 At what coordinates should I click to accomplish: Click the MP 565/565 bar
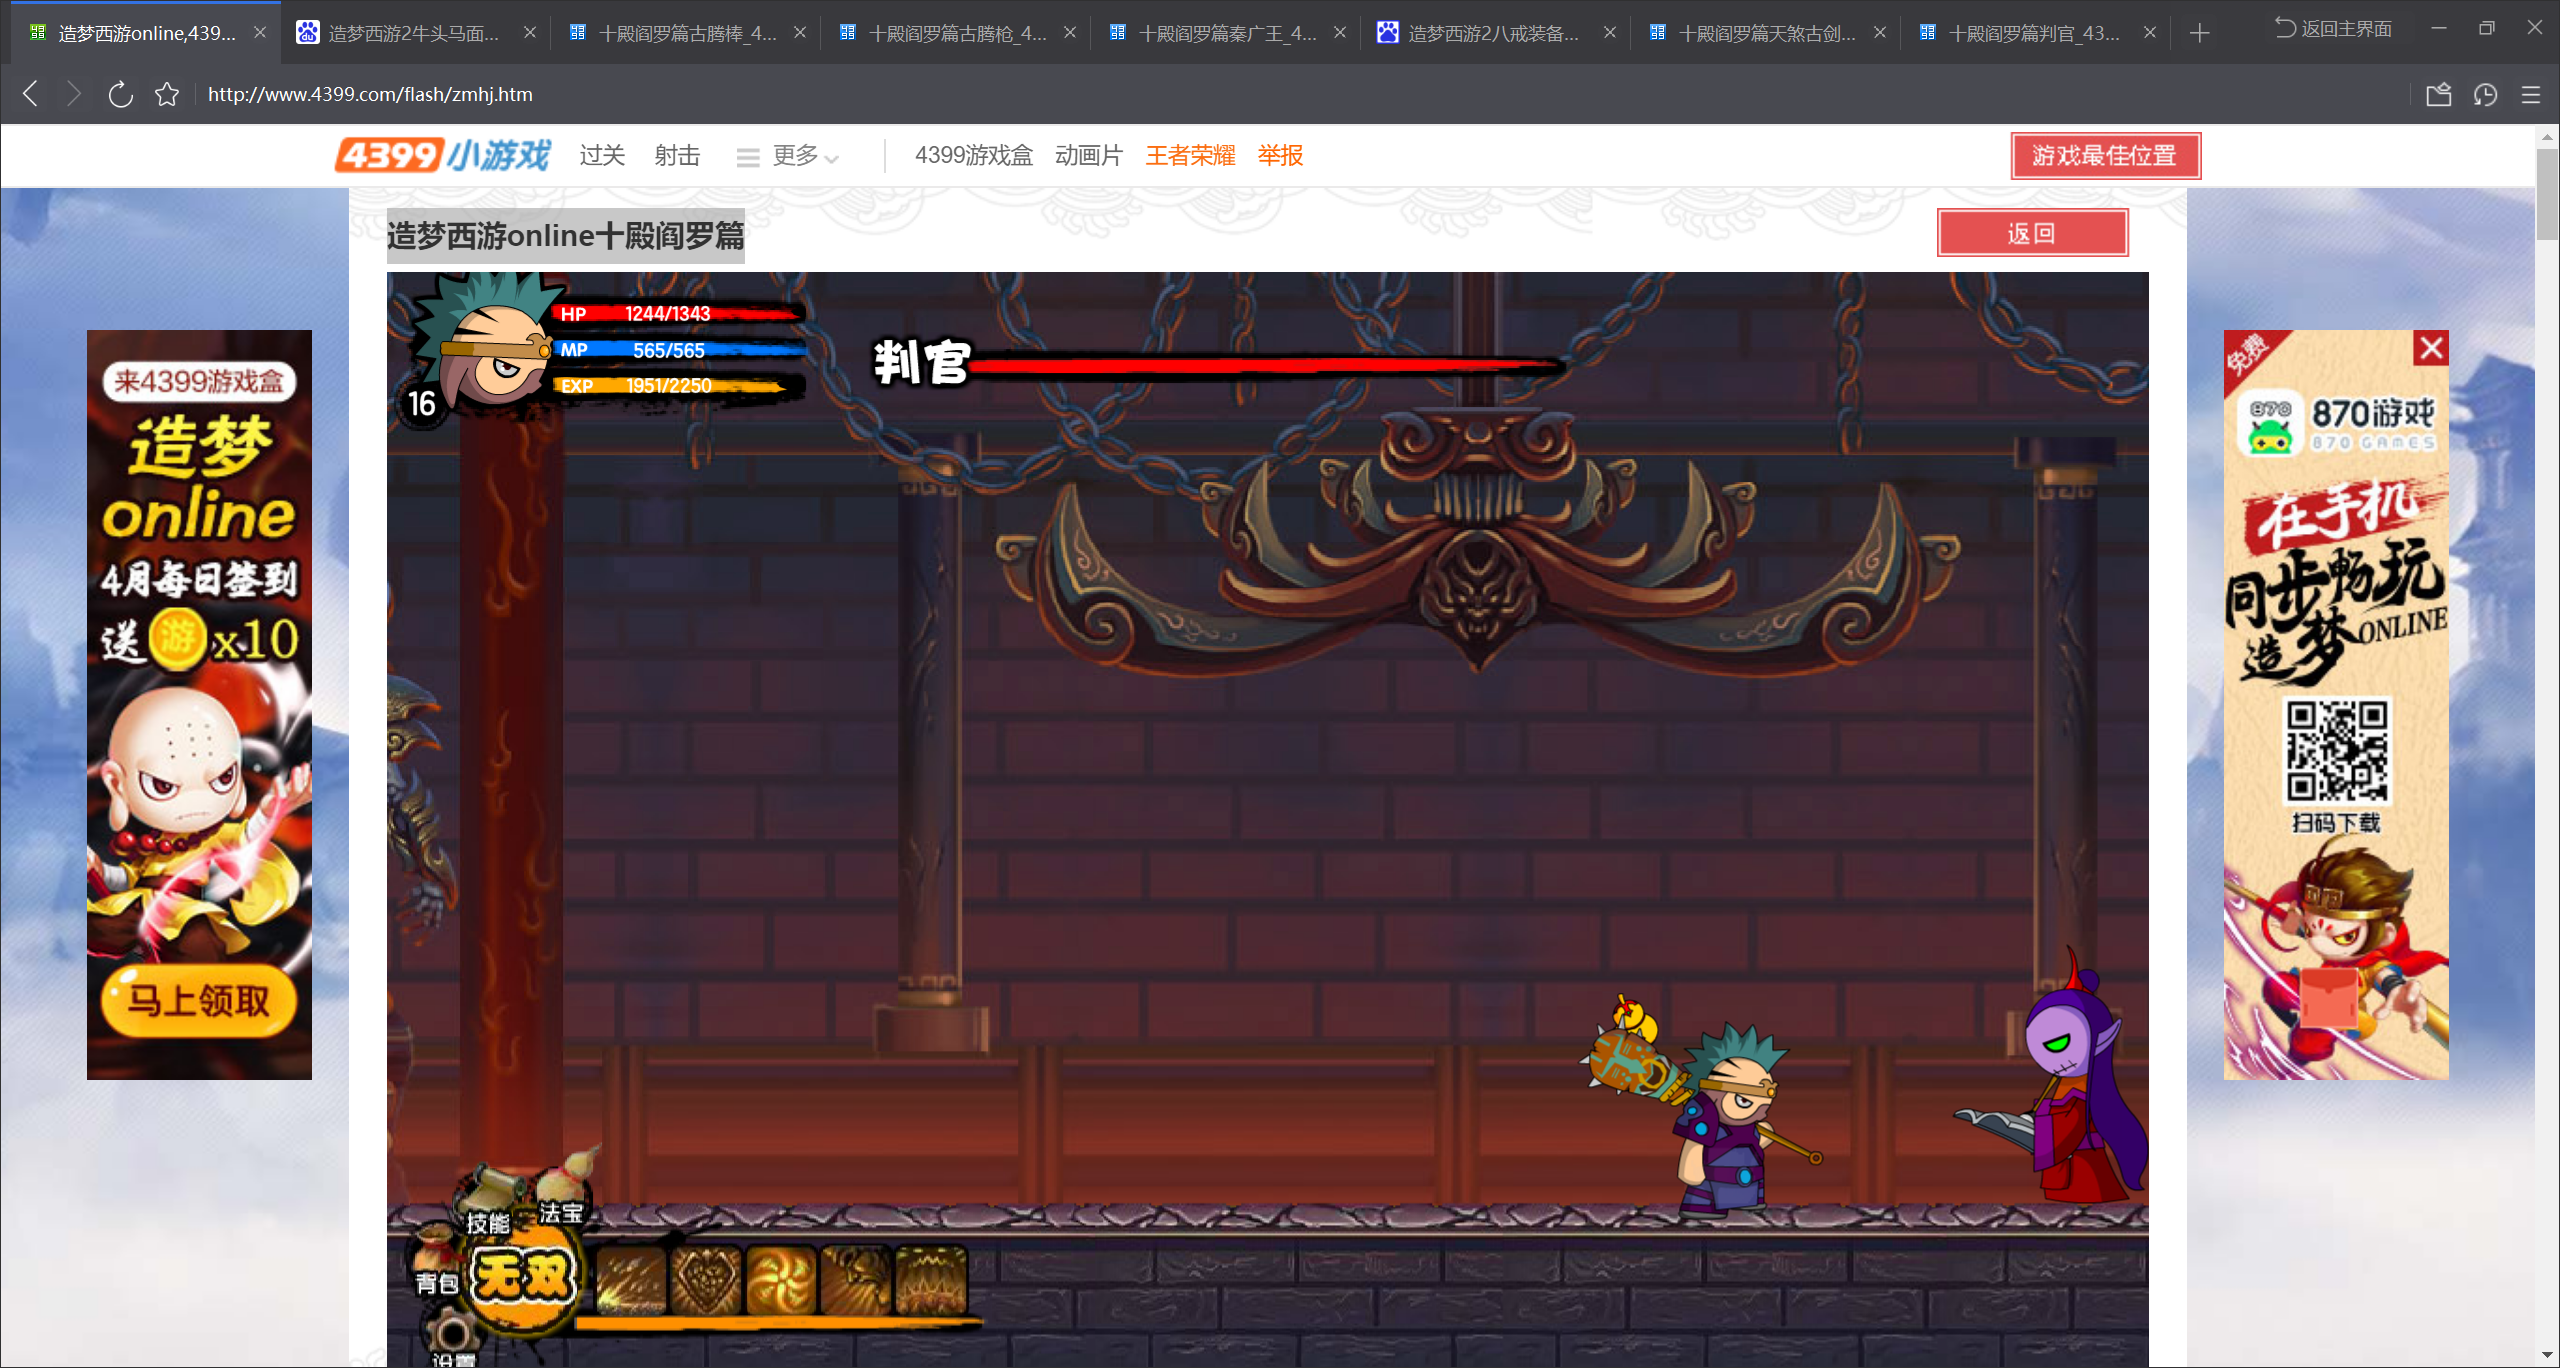pyautogui.click(x=680, y=350)
